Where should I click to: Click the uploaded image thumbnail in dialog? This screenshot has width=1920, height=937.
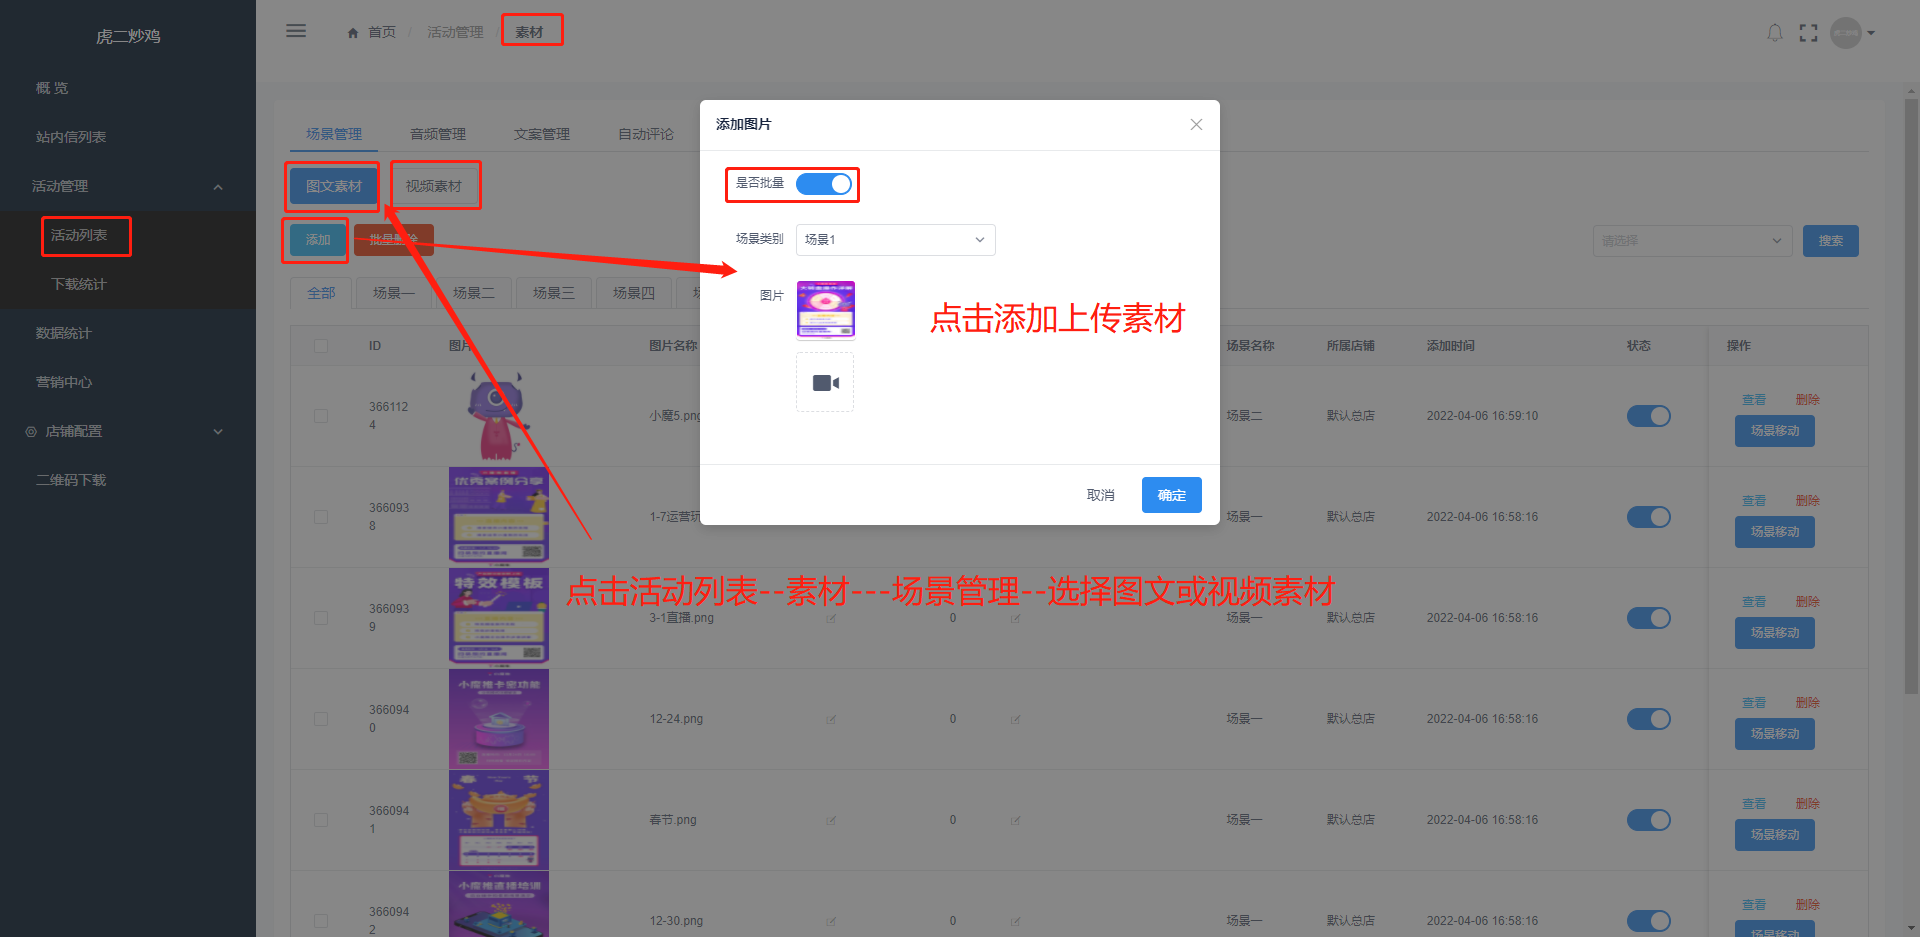pos(825,310)
